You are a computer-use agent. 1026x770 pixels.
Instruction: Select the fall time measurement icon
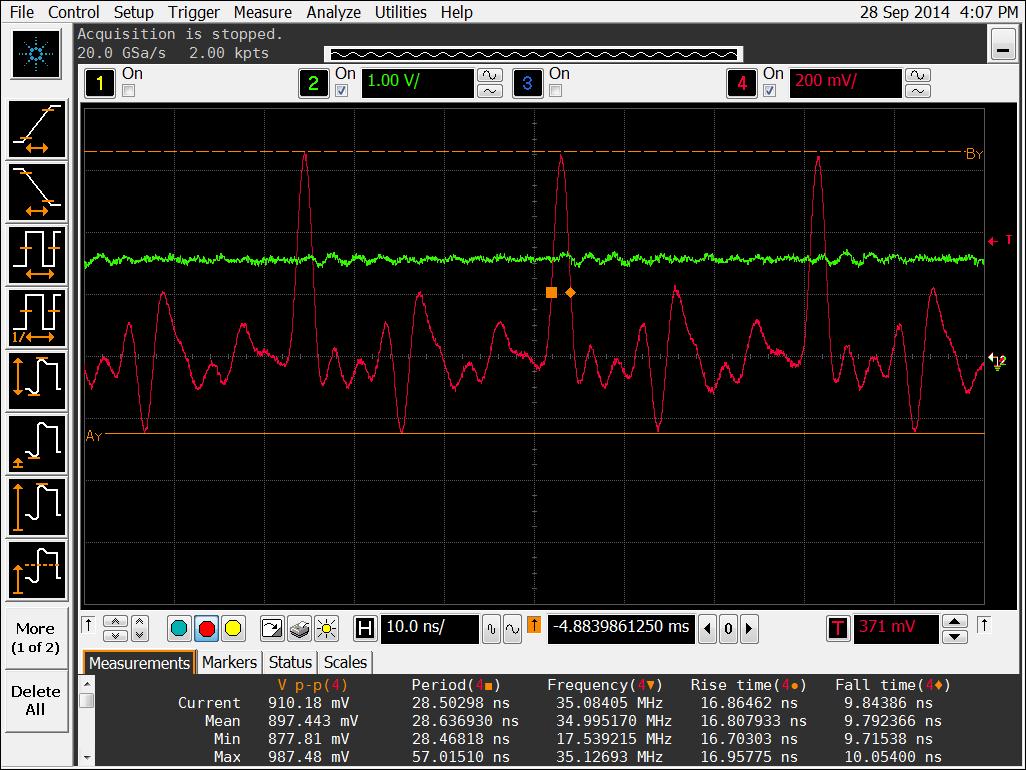(38, 192)
